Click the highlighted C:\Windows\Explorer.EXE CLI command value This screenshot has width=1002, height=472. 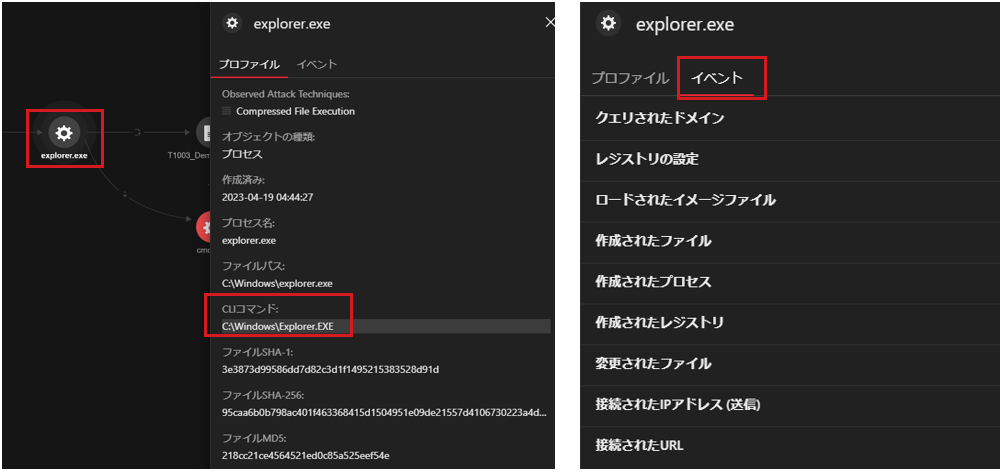pos(278,327)
